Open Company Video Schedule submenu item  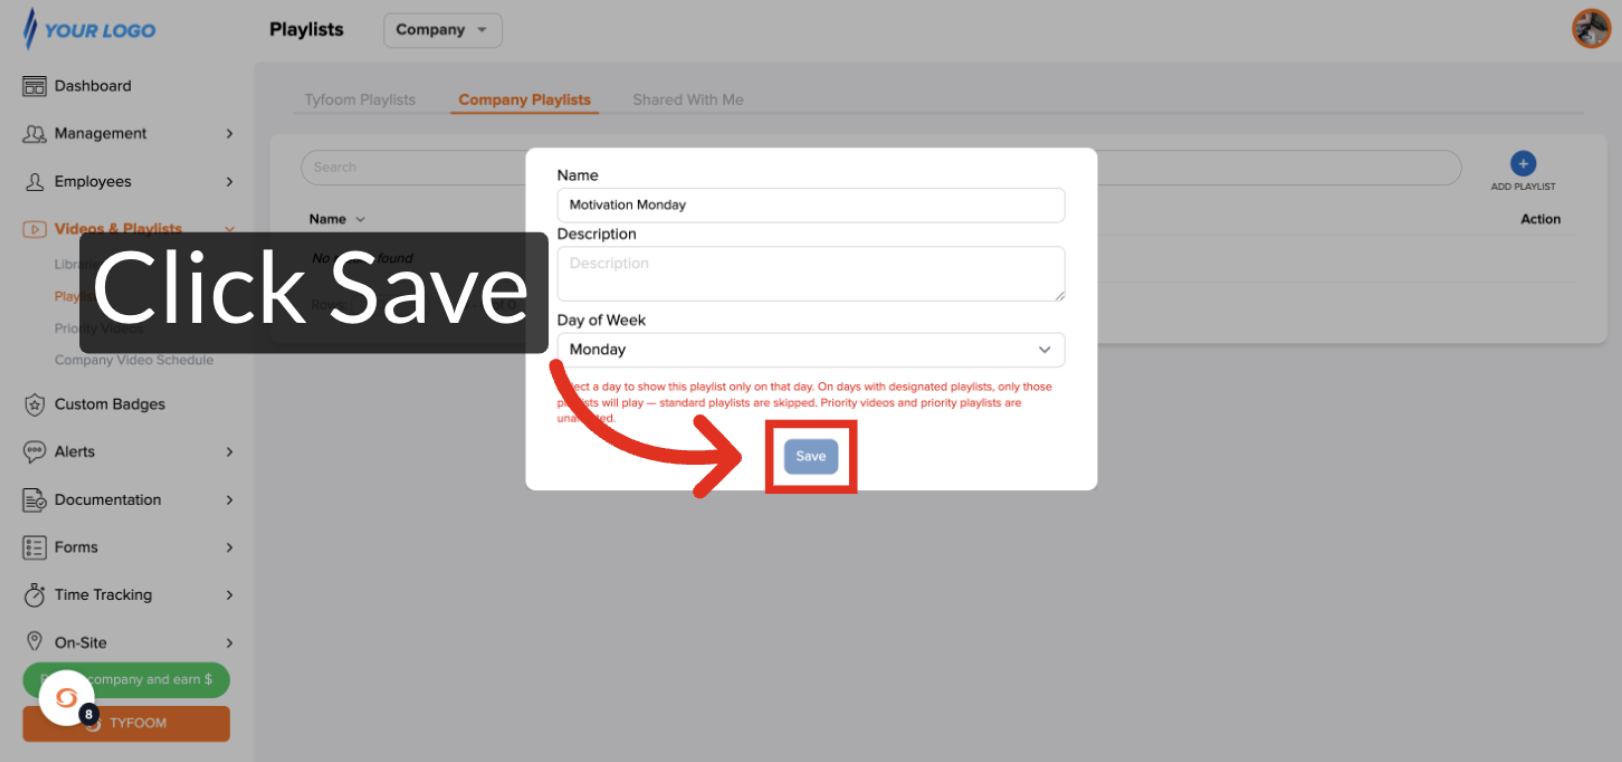[134, 360]
